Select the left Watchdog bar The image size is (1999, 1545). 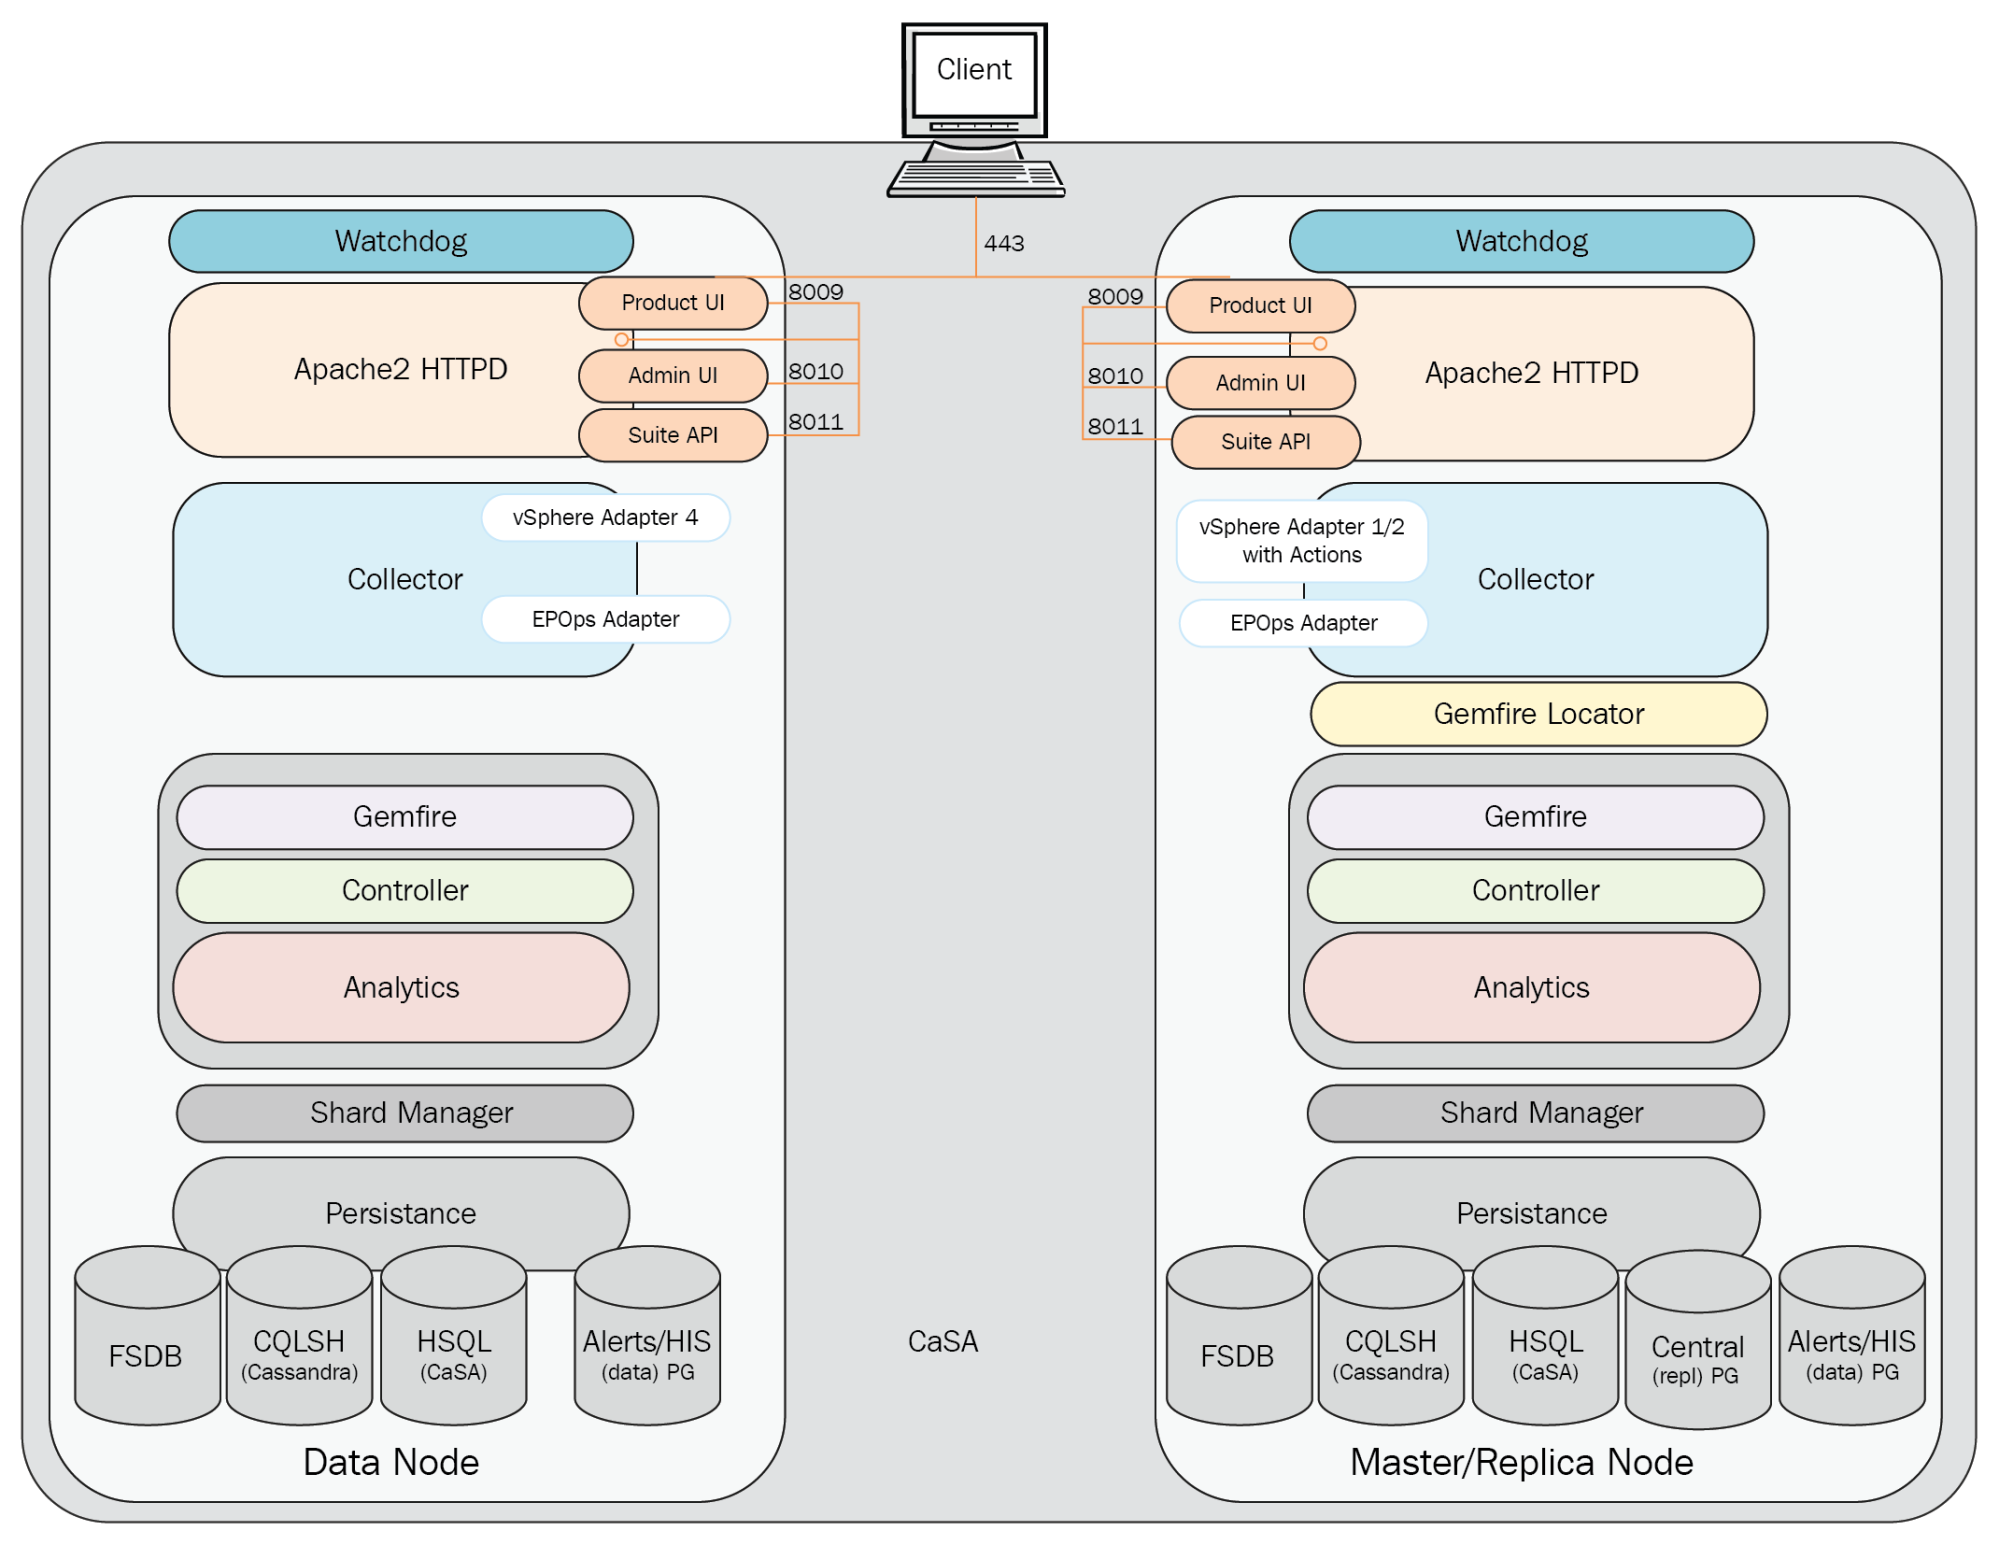click(x=400, y=241)
